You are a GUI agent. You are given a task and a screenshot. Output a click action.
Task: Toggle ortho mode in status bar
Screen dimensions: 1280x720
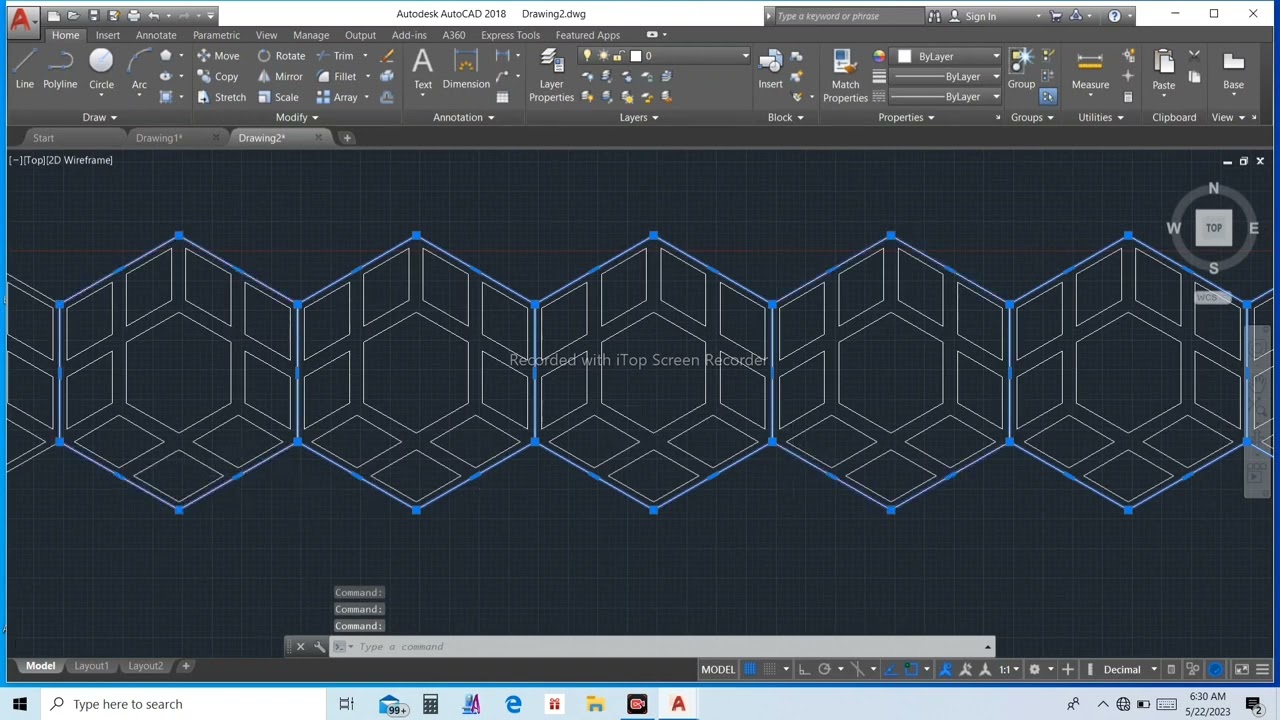pos(804,669)
